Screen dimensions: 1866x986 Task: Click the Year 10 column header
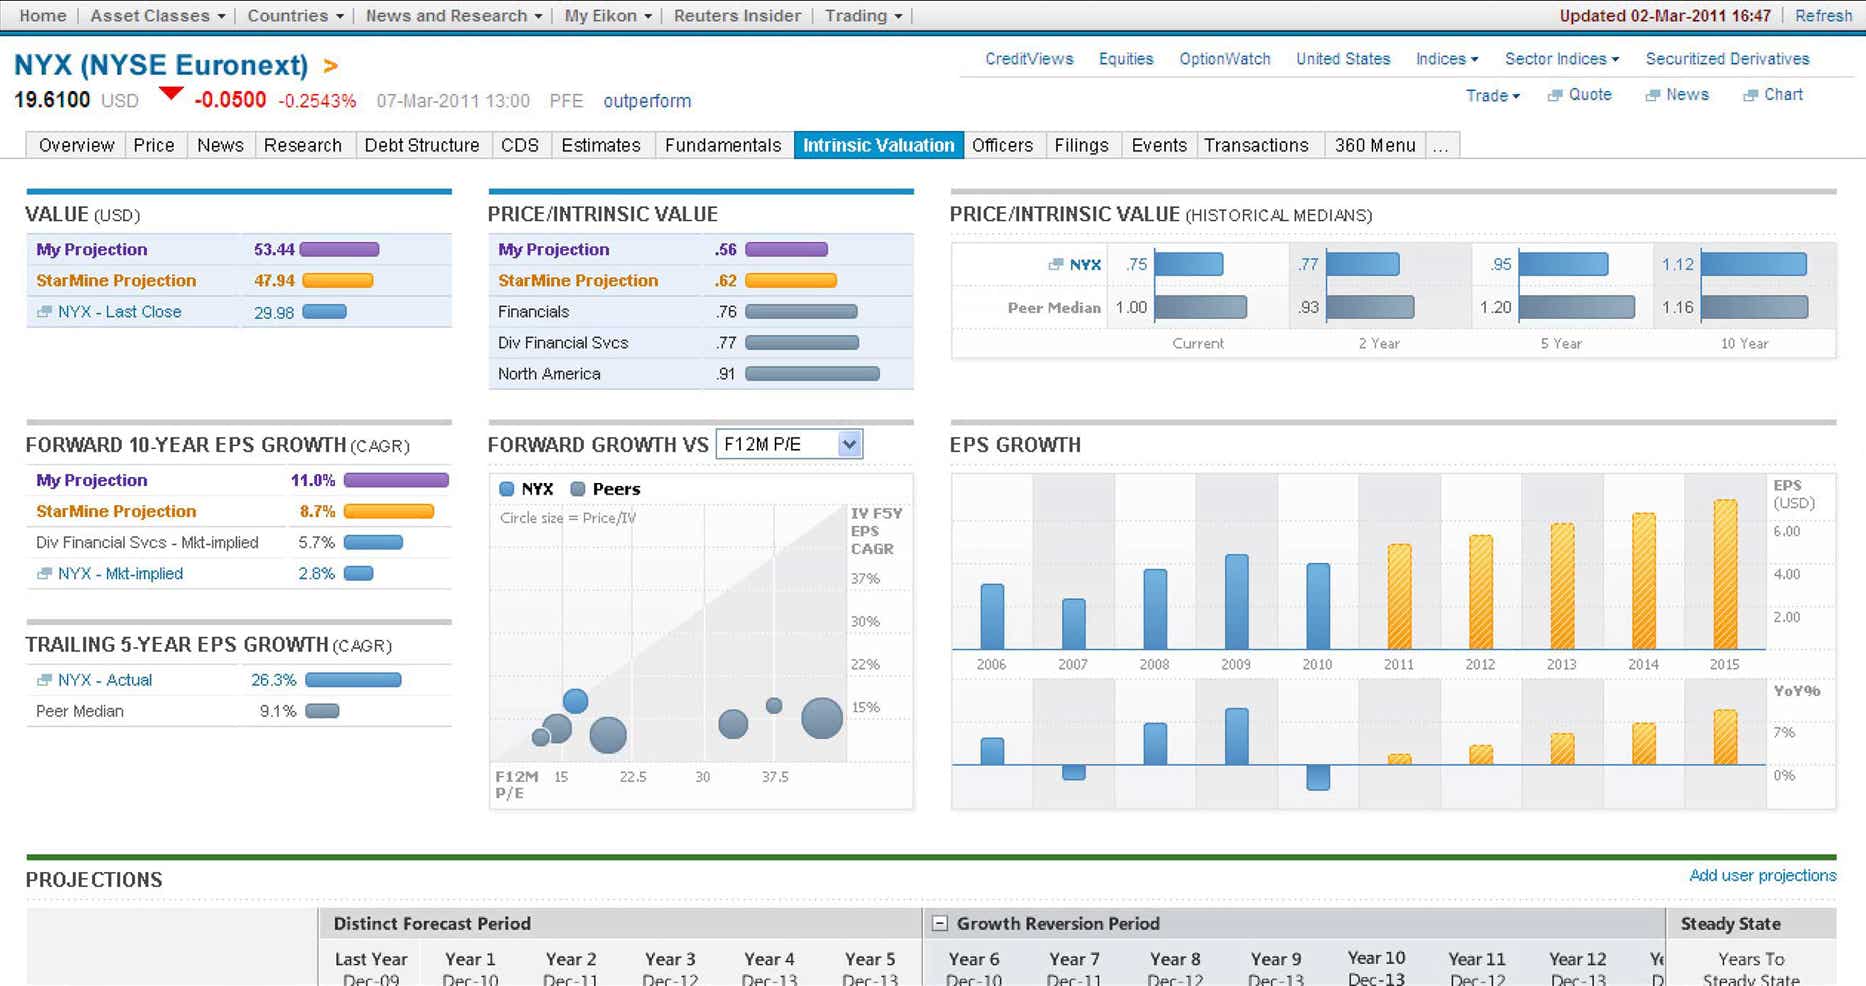1376,968
